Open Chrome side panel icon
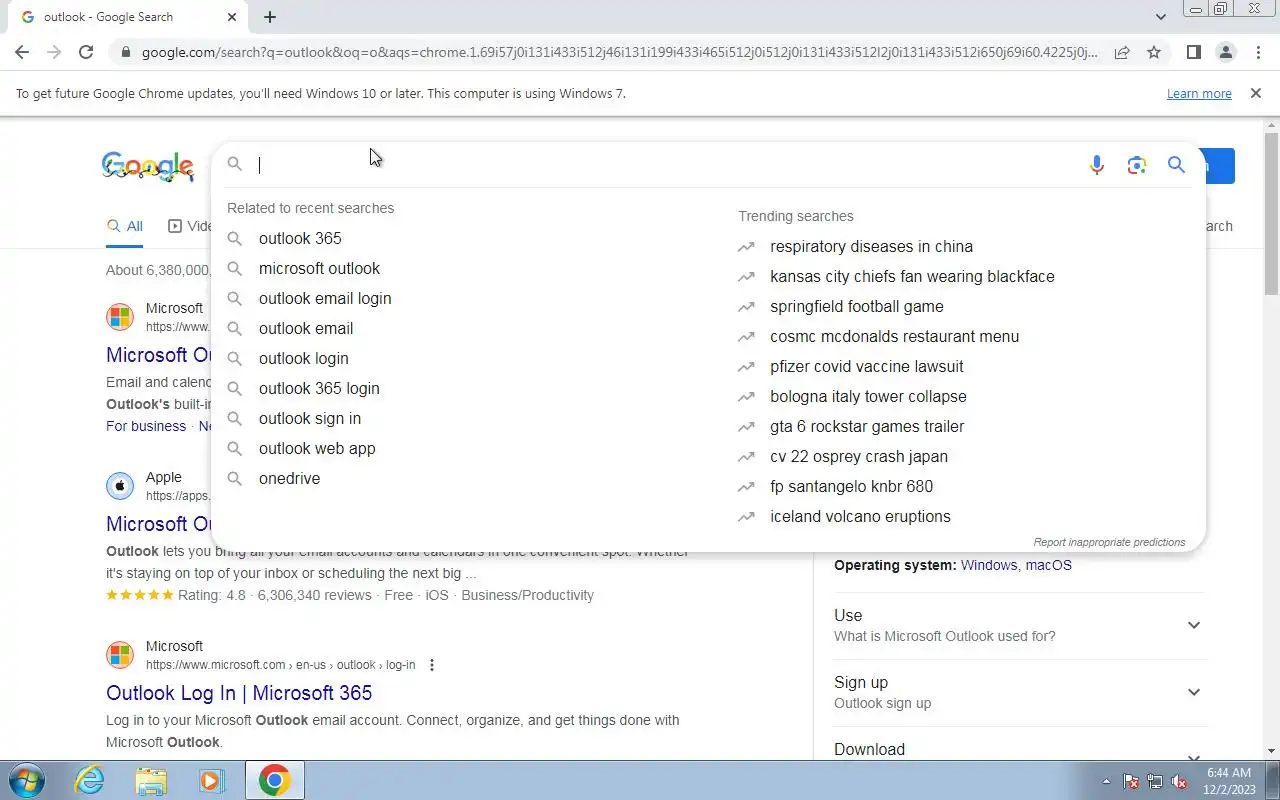The height and width of the screenshot is (800, 1280). tap(1193, 52)
